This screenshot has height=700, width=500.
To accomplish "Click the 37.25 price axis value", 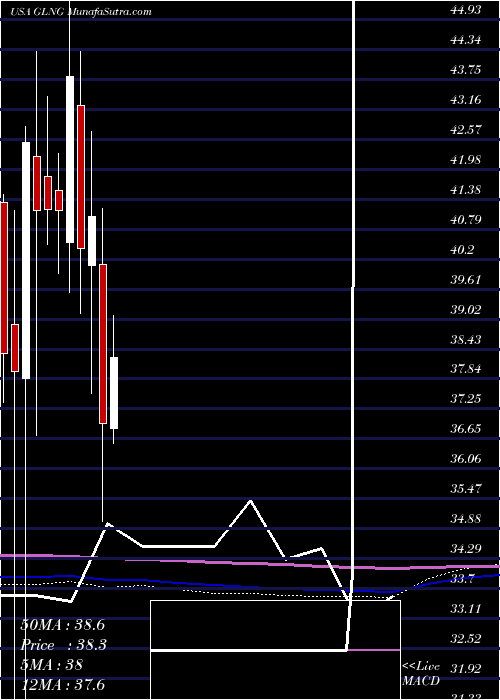I will (466, 400).
